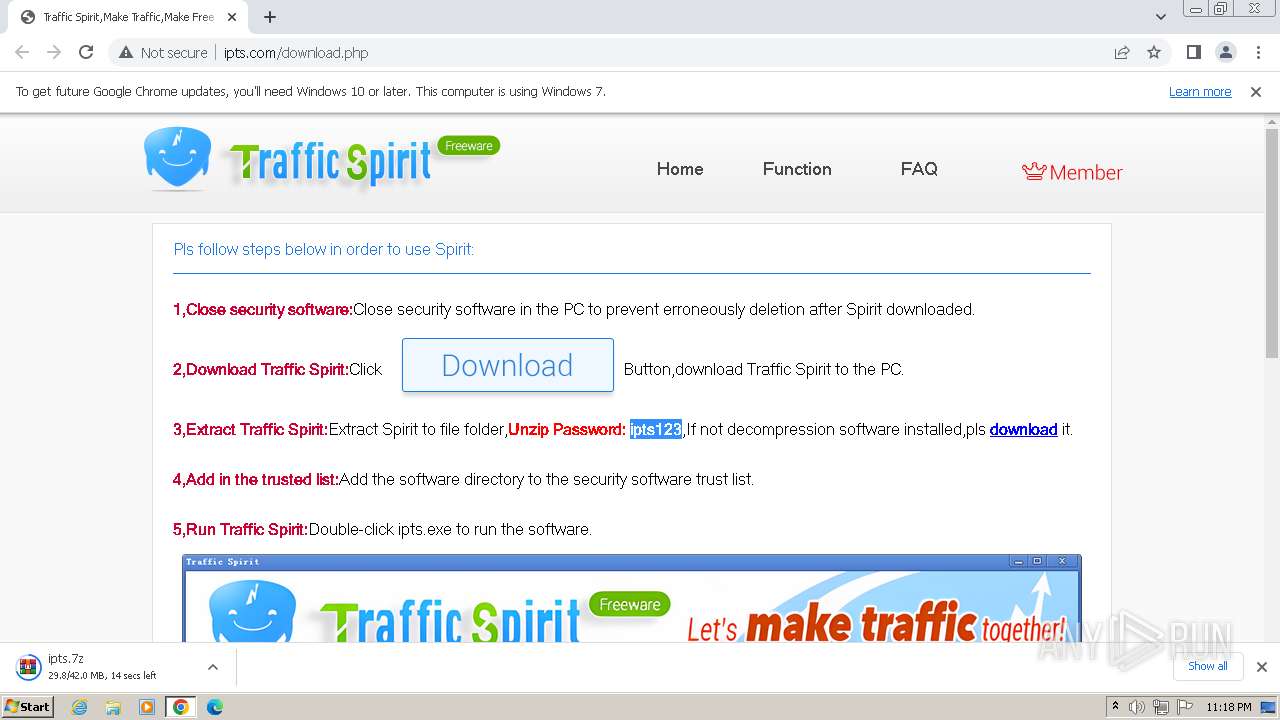
Task: Open File Explorer from the taskbar
Action: point(113,707)
